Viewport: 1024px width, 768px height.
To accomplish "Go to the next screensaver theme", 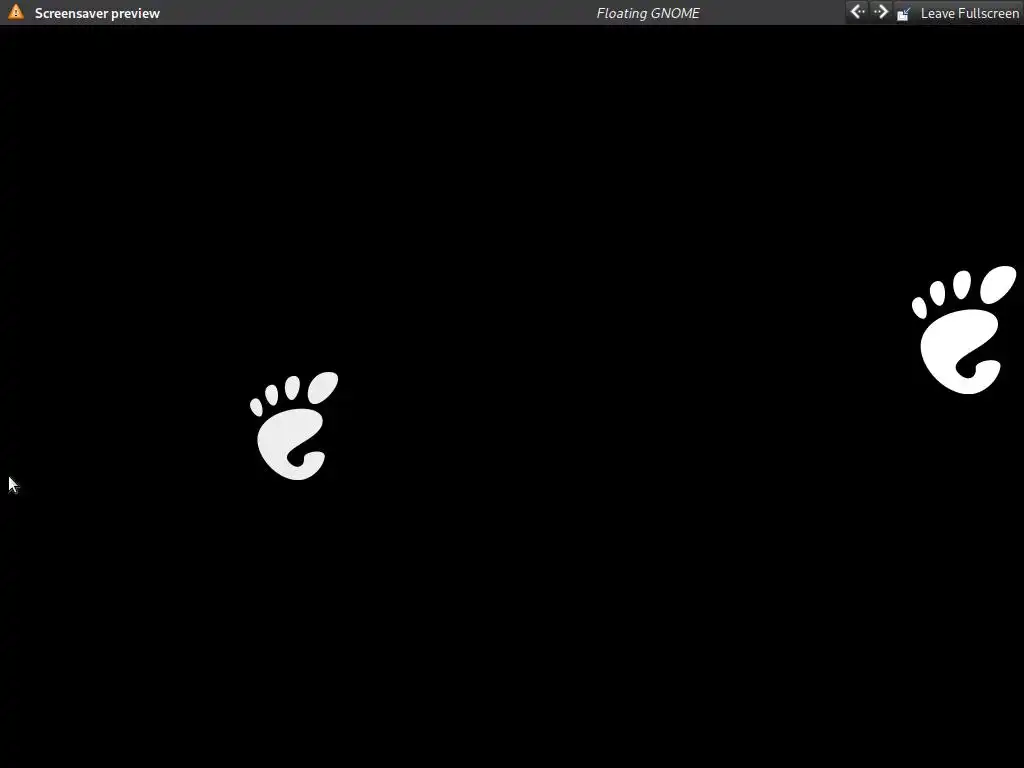I will tap(880, 12).
